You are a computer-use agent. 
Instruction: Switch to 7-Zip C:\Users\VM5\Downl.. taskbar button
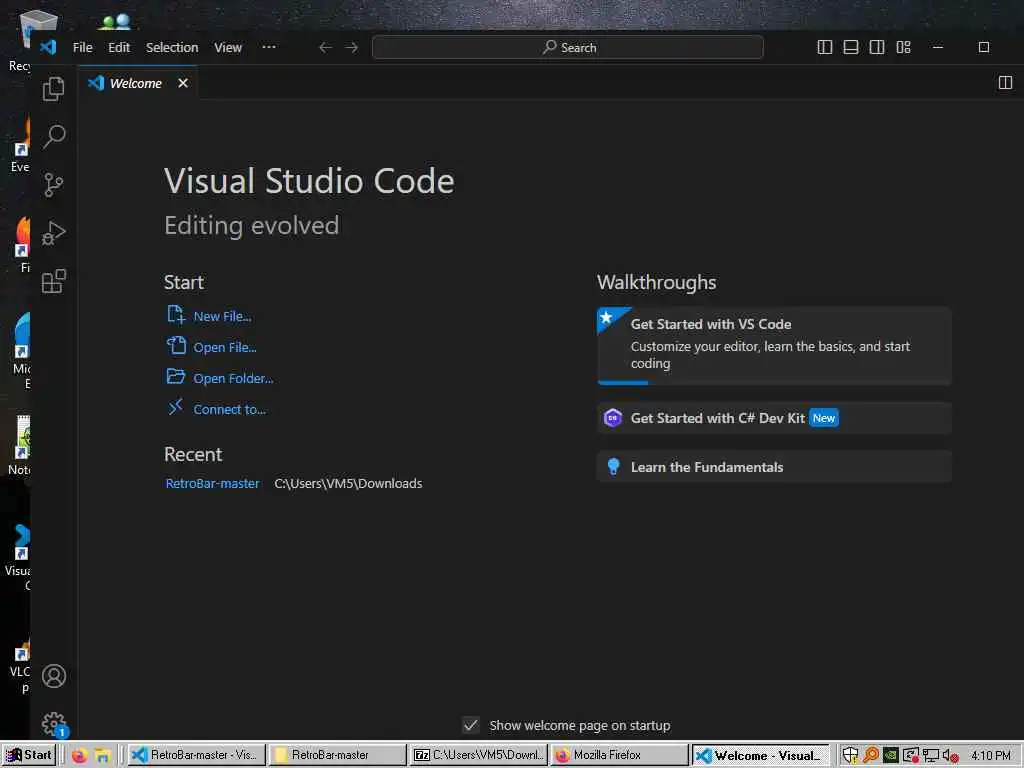point(479,755)
